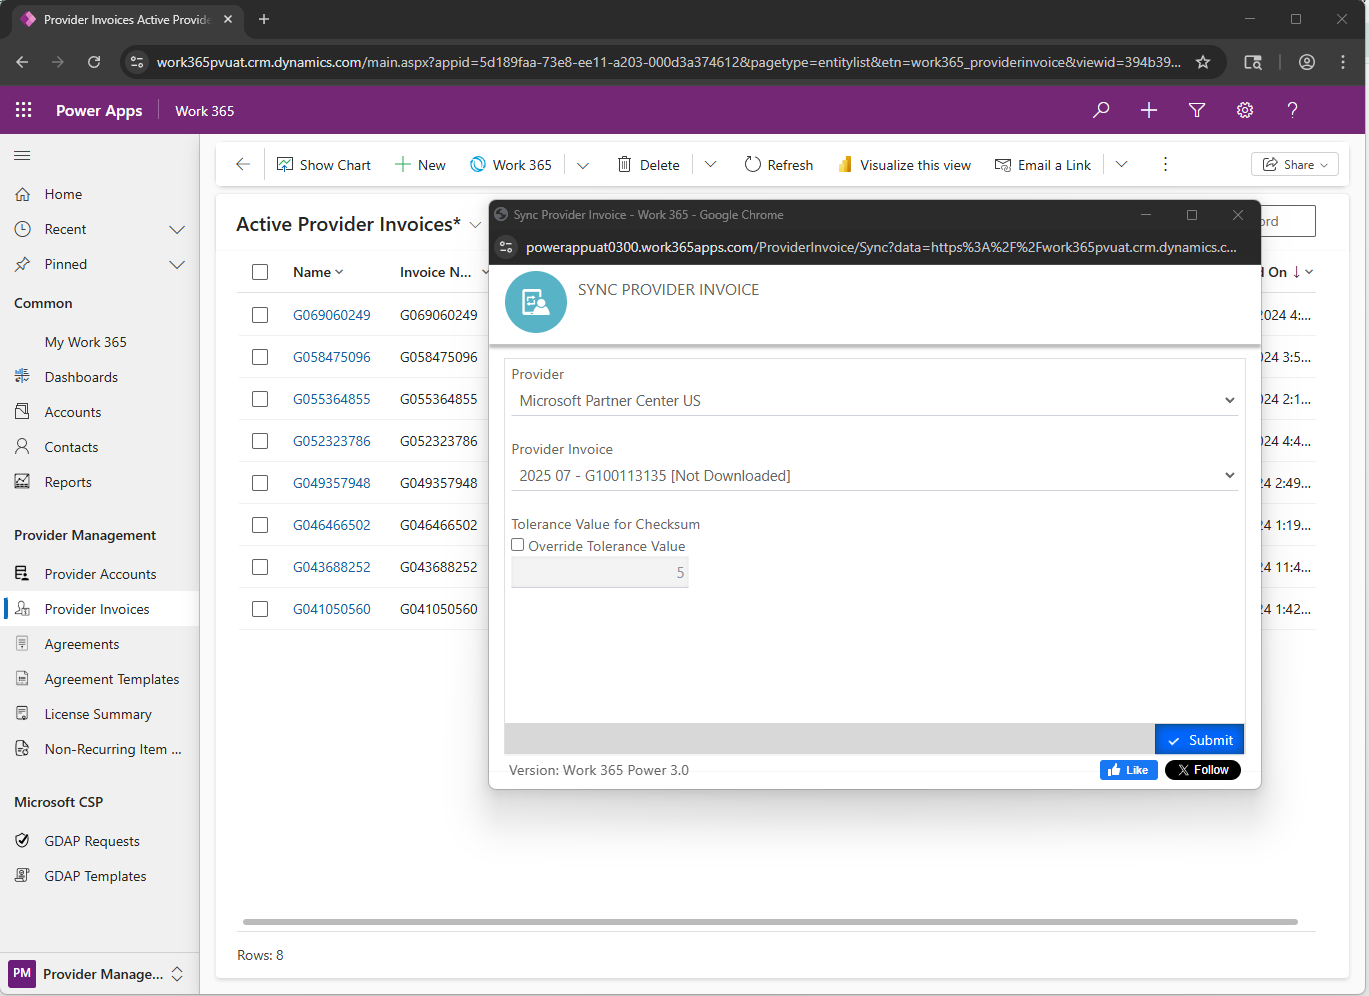Open the settings gear in header
The image size is (1369, 996).
click(1245, 110)
